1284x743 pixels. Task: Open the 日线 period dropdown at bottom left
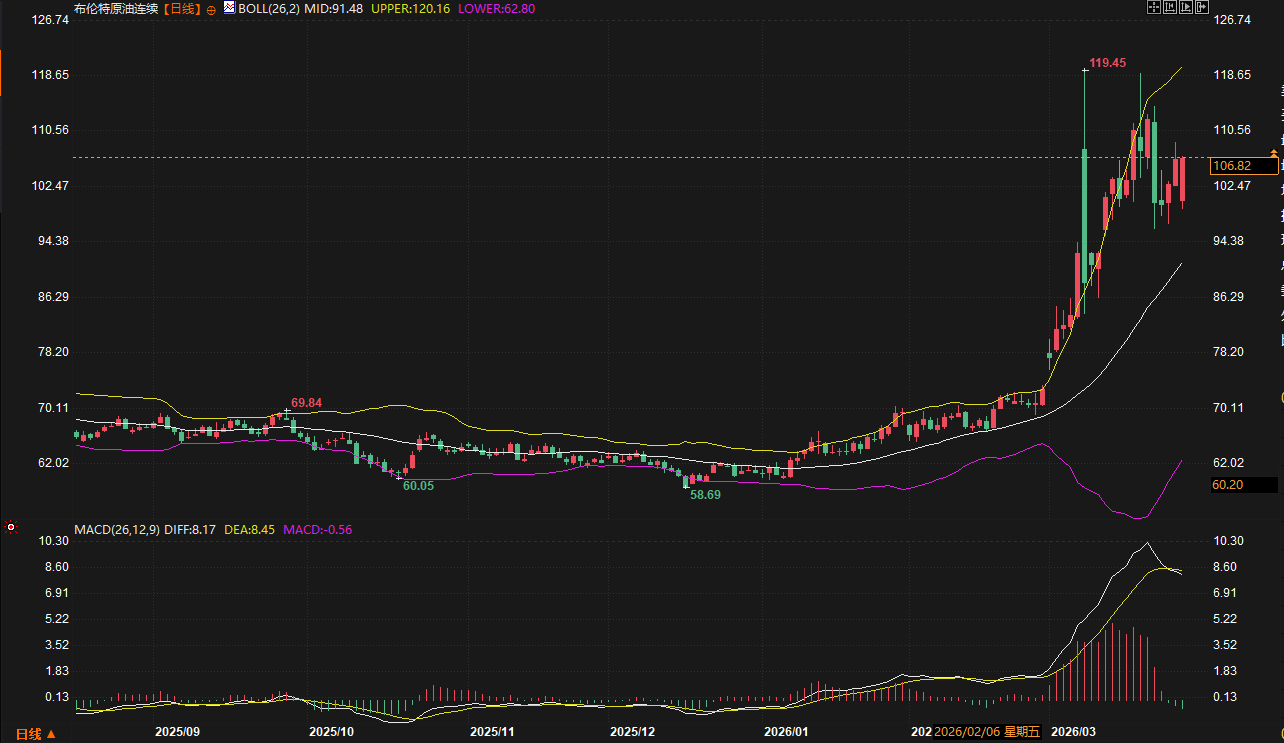coord(35,733)
